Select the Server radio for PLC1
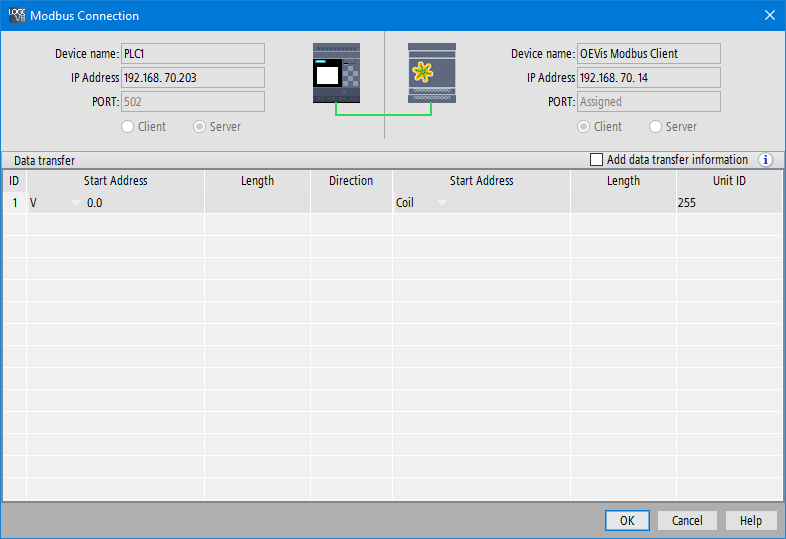Viewport: 786px width, 539px height. pos(200,127)
